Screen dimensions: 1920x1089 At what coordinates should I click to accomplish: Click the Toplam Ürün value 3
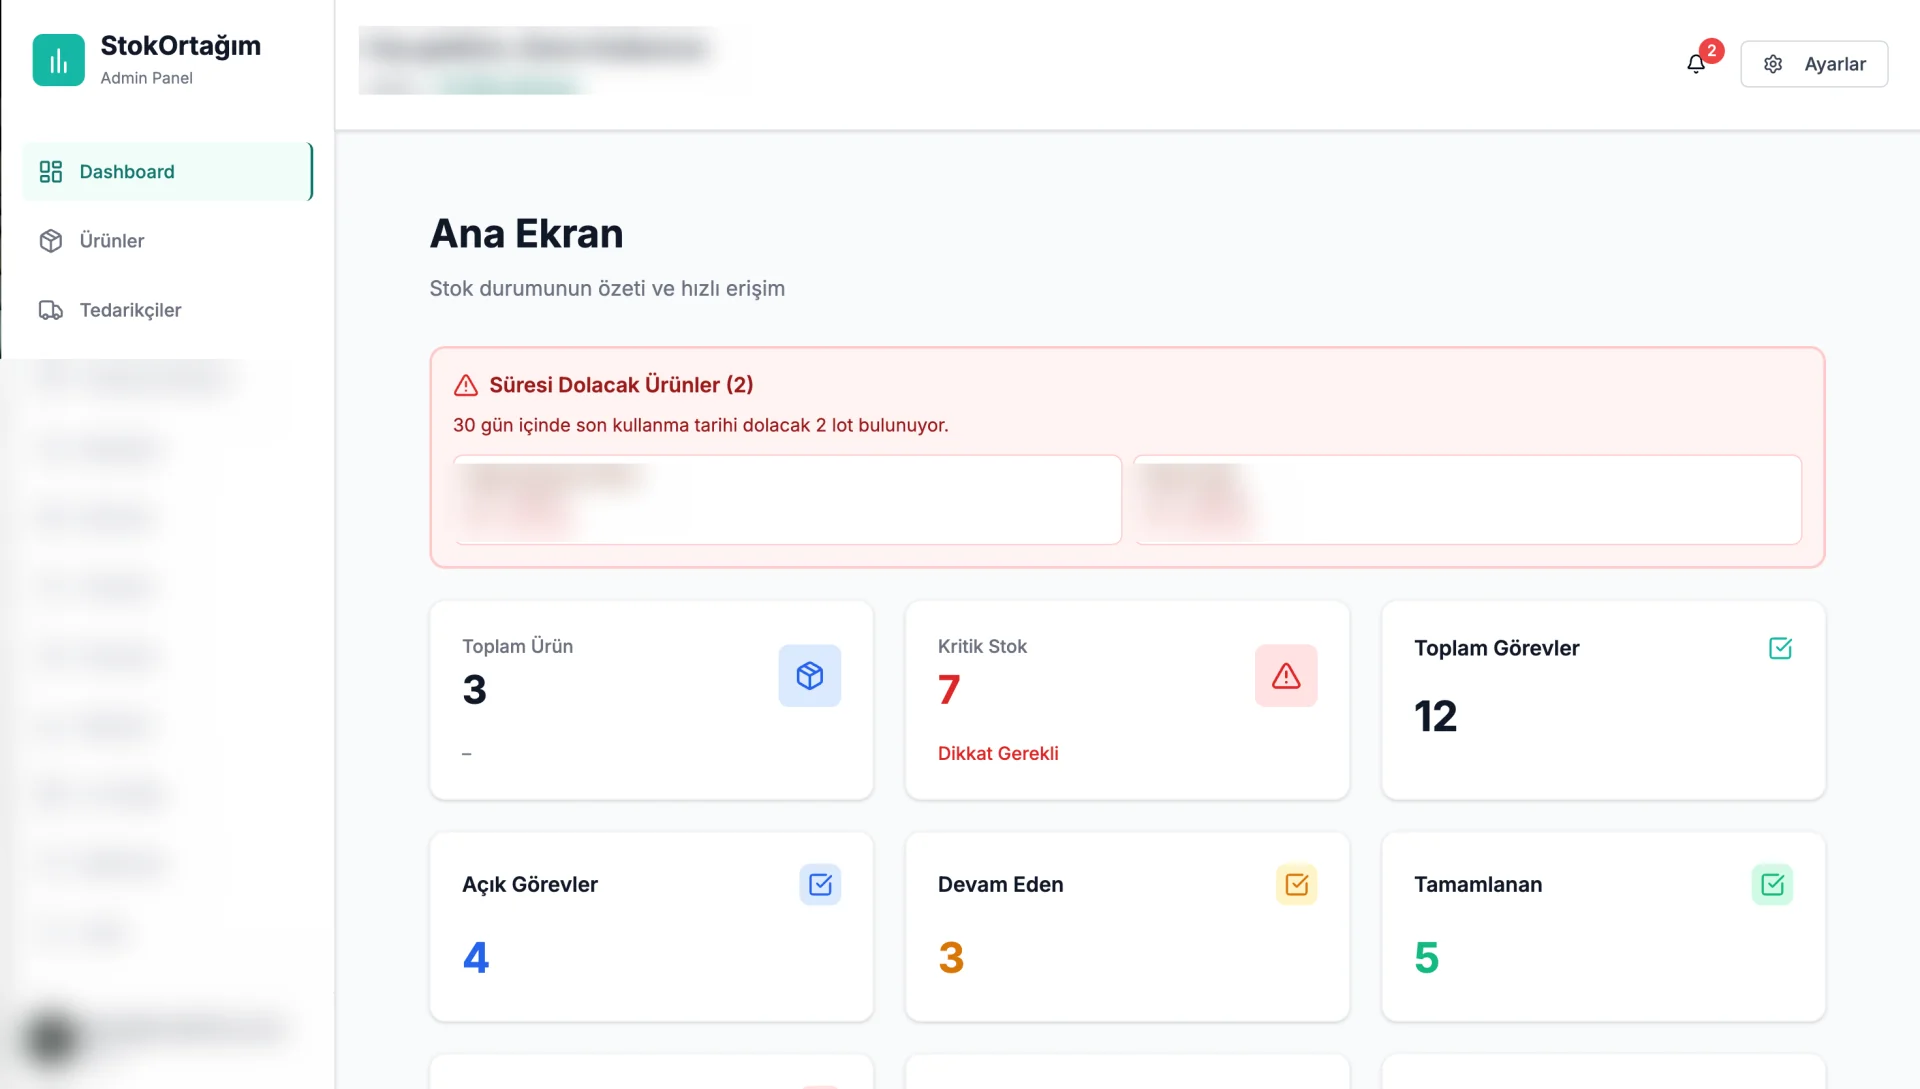pos(475,690)
